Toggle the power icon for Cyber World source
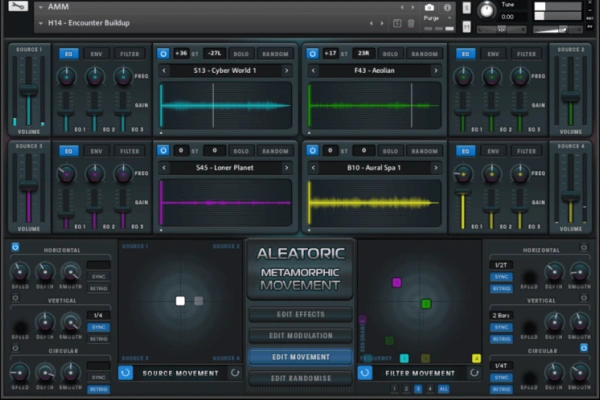The image size is (600, 400). point(164,53)
